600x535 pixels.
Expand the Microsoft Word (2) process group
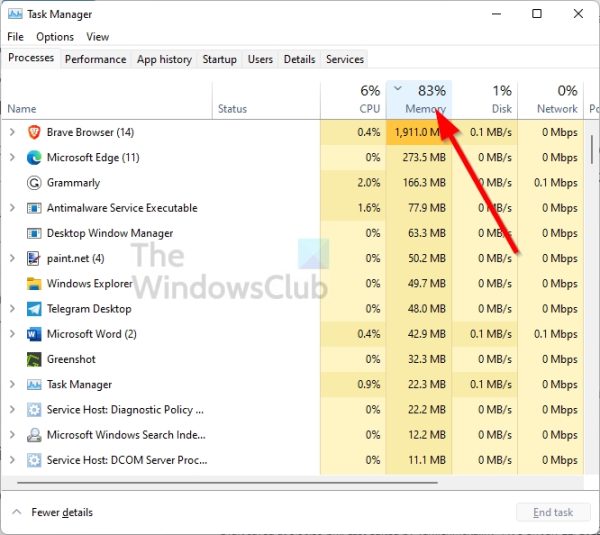pos(12,334)
